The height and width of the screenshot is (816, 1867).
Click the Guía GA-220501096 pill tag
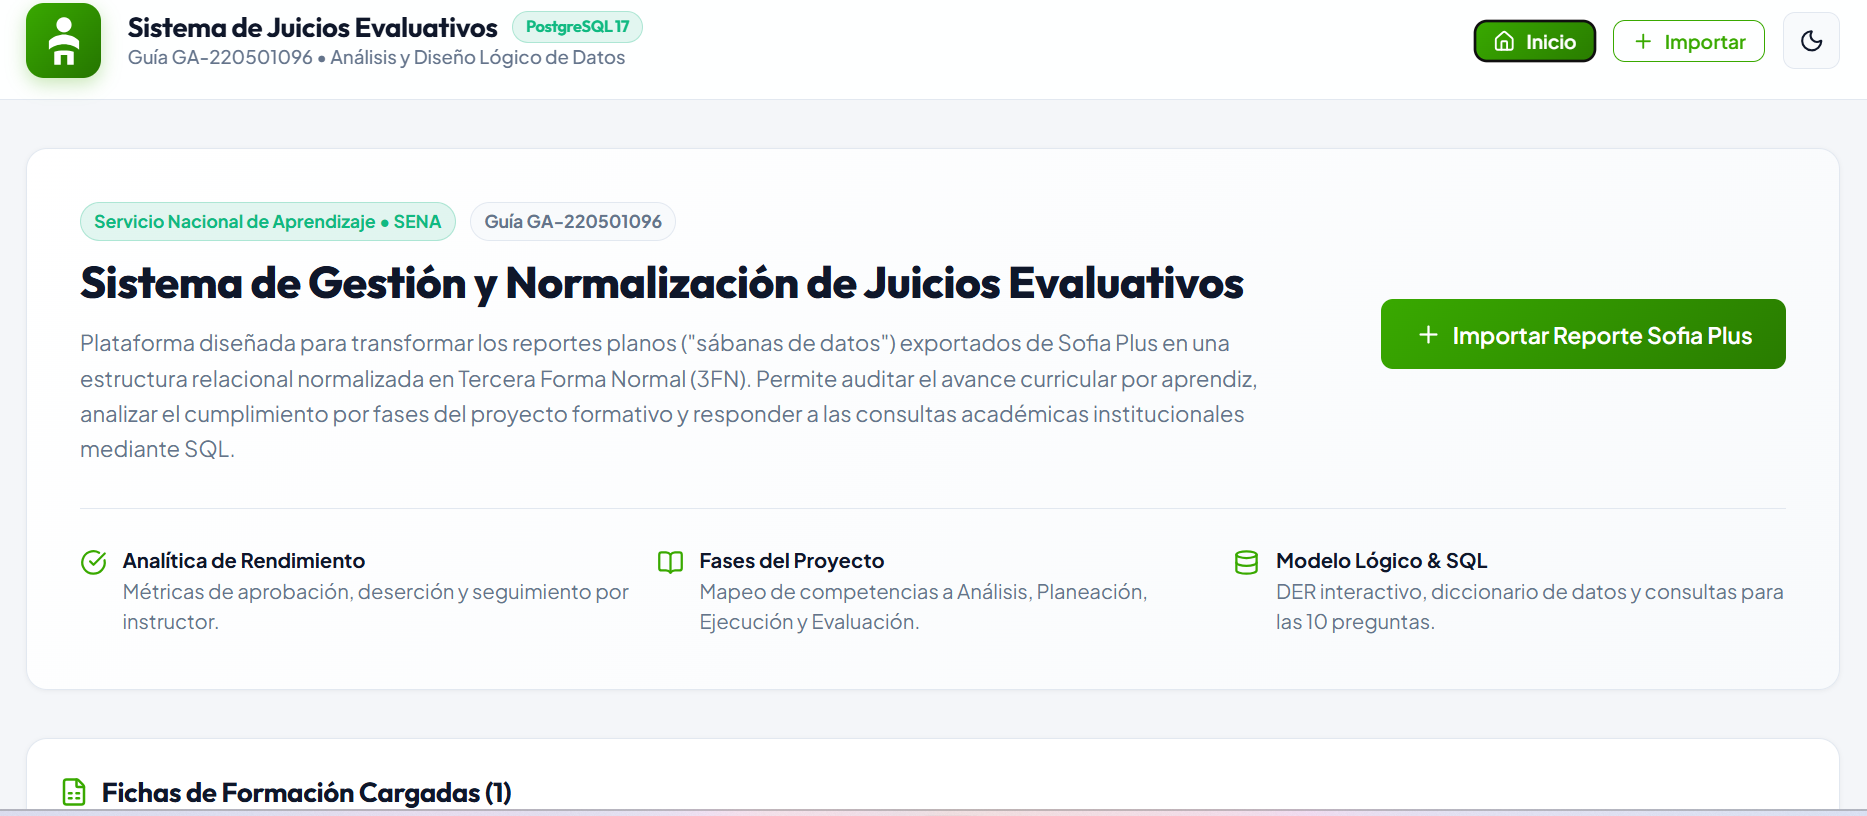coord(573,222)
